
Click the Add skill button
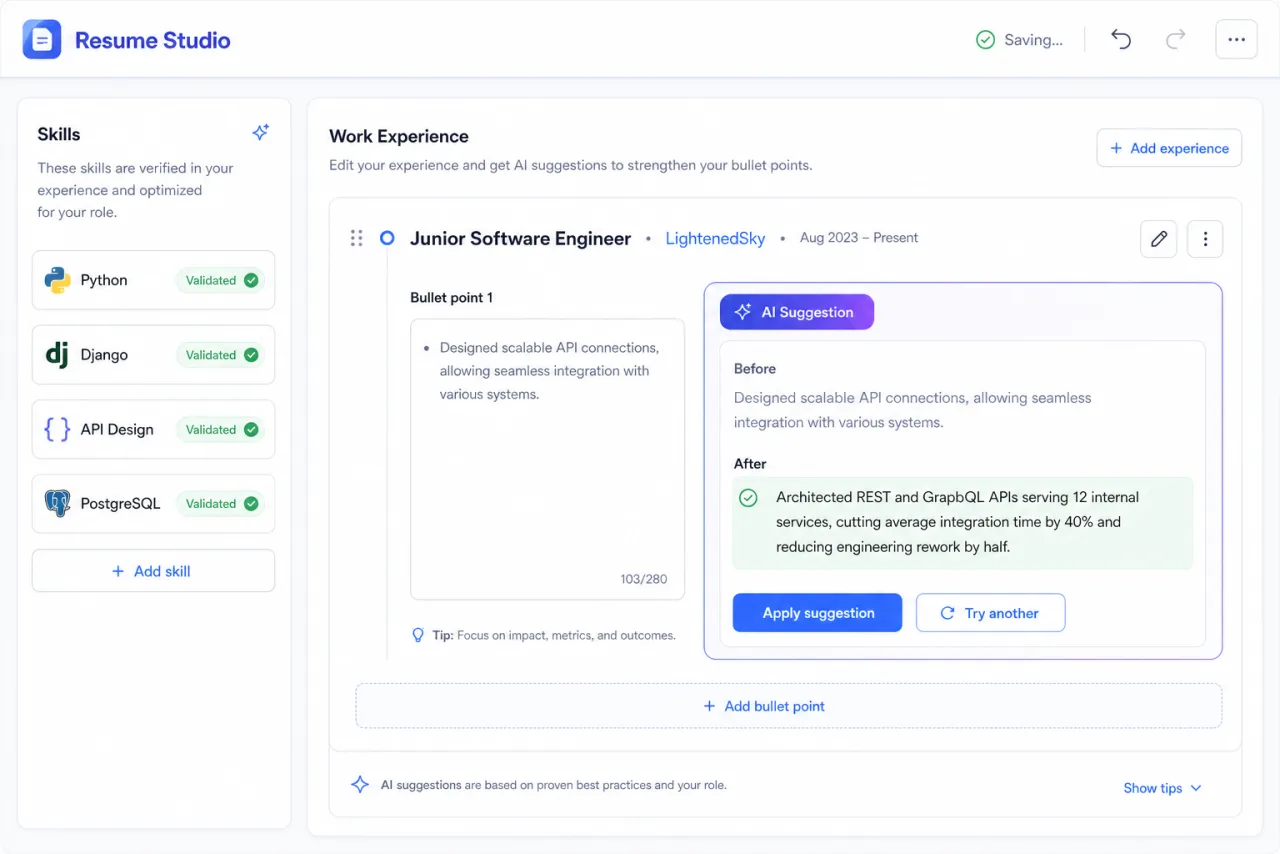[153, 571]
